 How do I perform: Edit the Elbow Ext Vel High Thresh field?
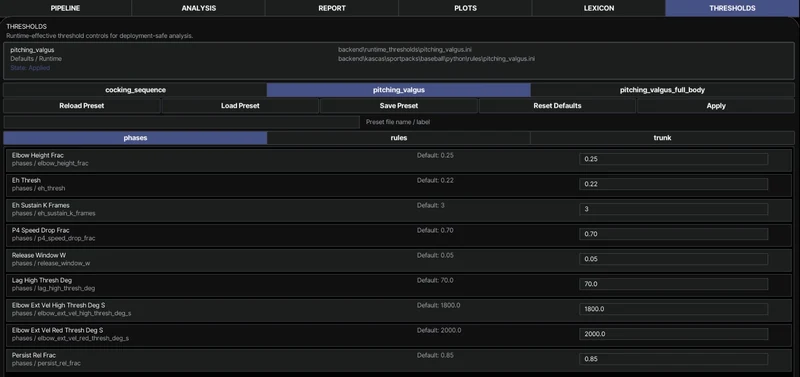(x=673, y=309)
